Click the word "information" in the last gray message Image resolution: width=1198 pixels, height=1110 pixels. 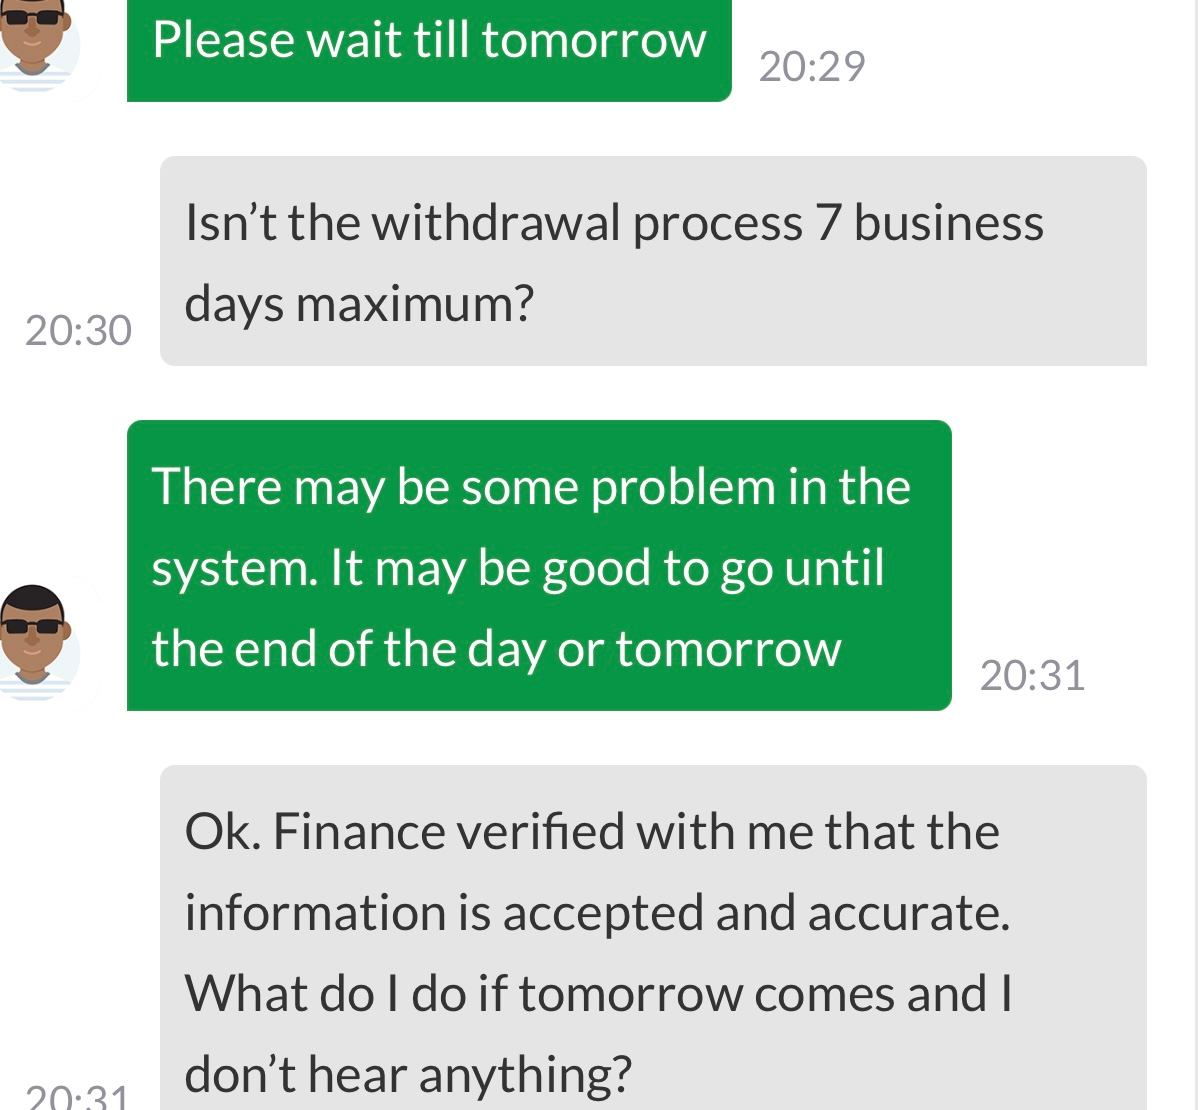click(313, 913)
